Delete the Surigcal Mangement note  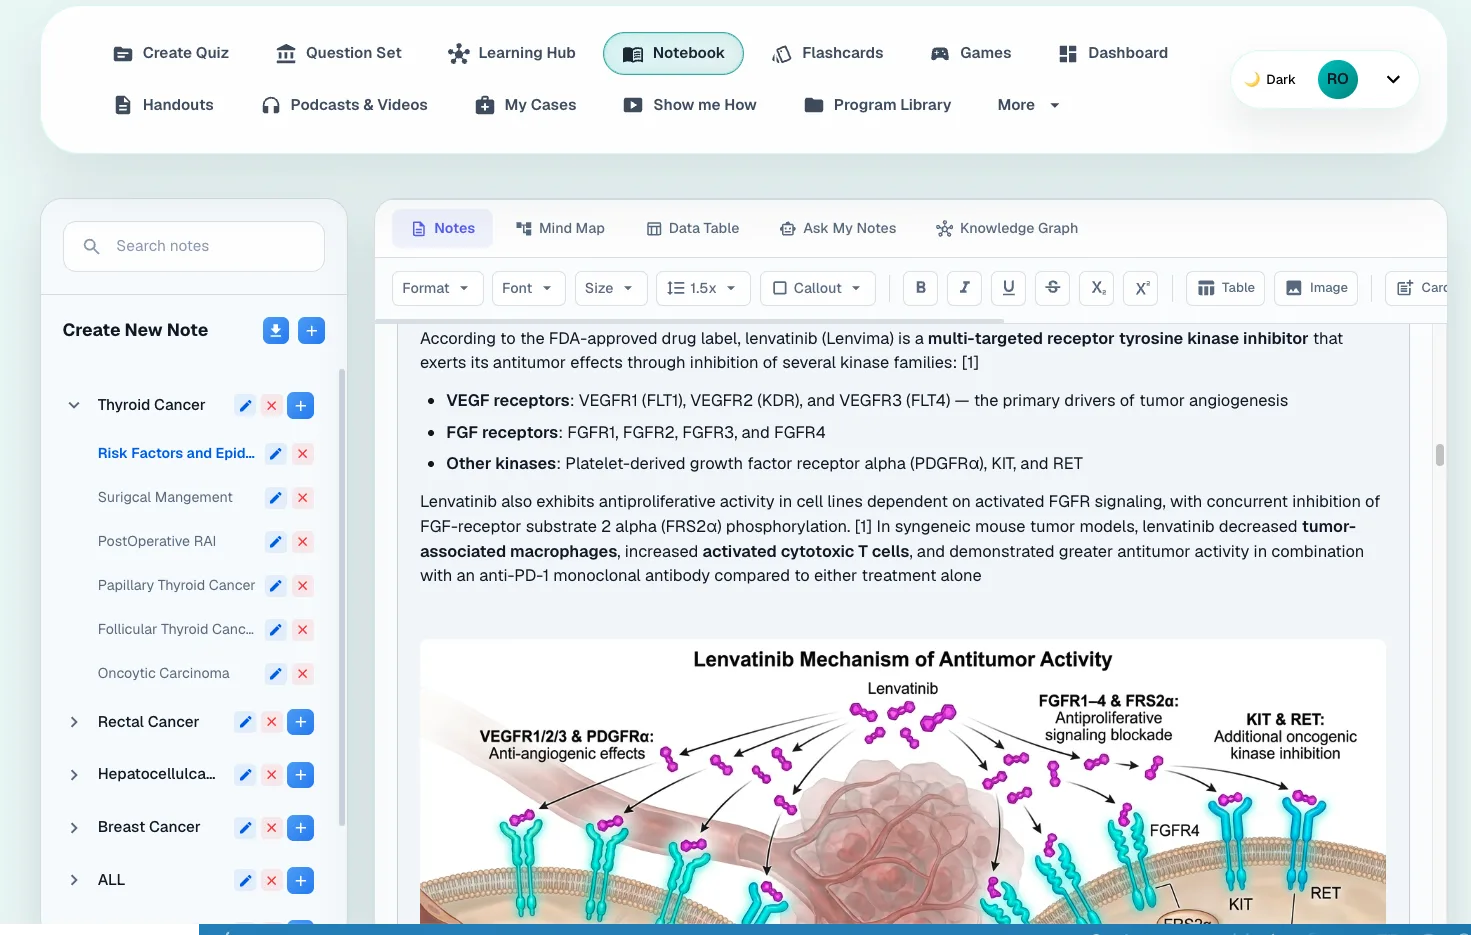[302, 497]
